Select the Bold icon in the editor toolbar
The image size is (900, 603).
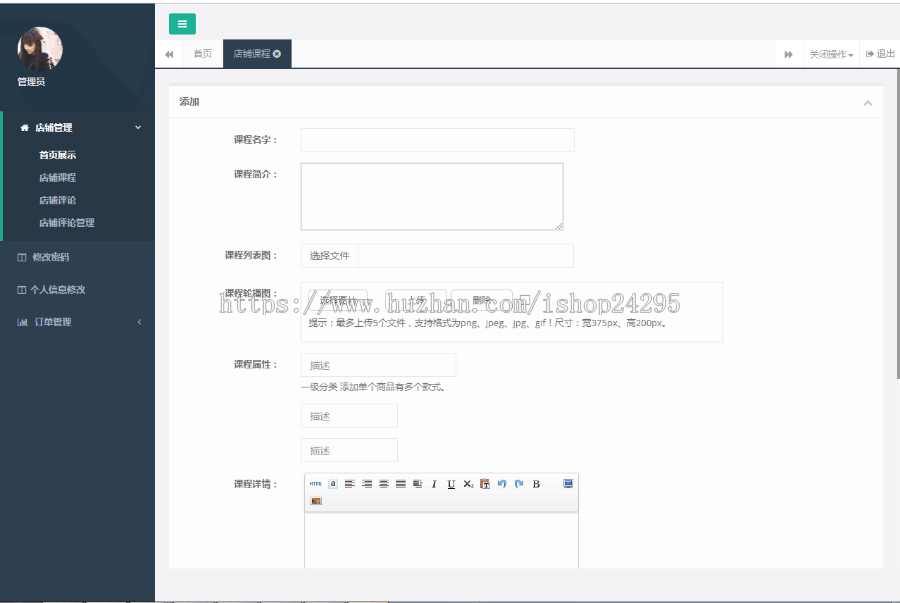536,484
